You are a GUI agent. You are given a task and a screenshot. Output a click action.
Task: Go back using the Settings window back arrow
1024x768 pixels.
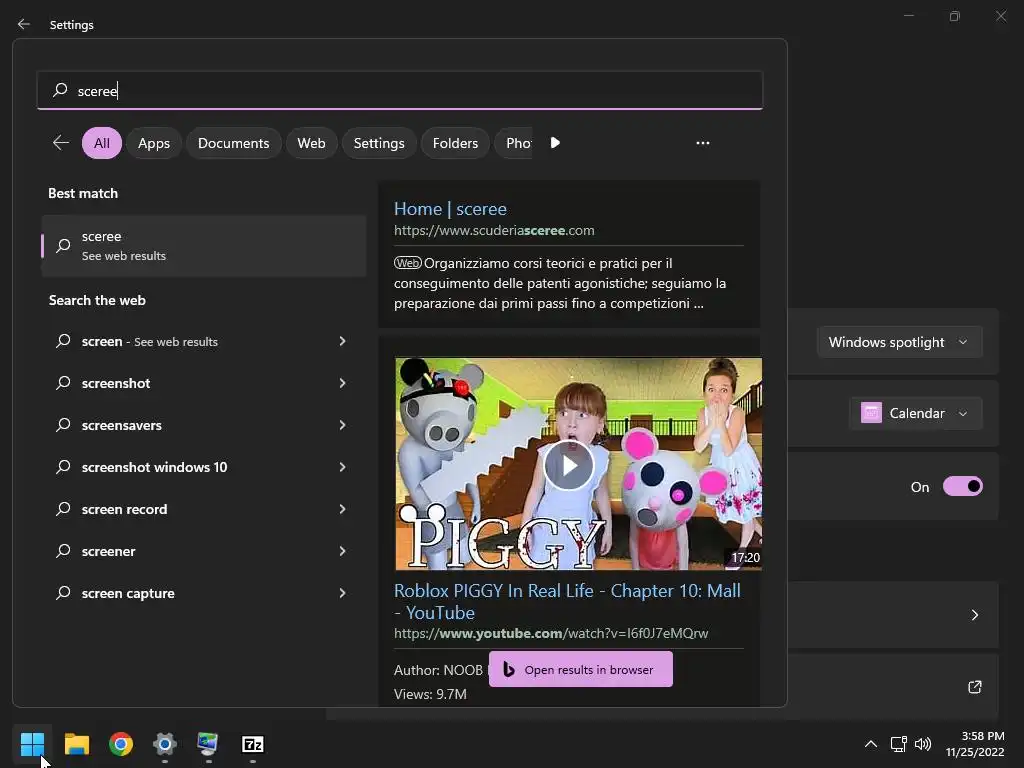(24, 24)
